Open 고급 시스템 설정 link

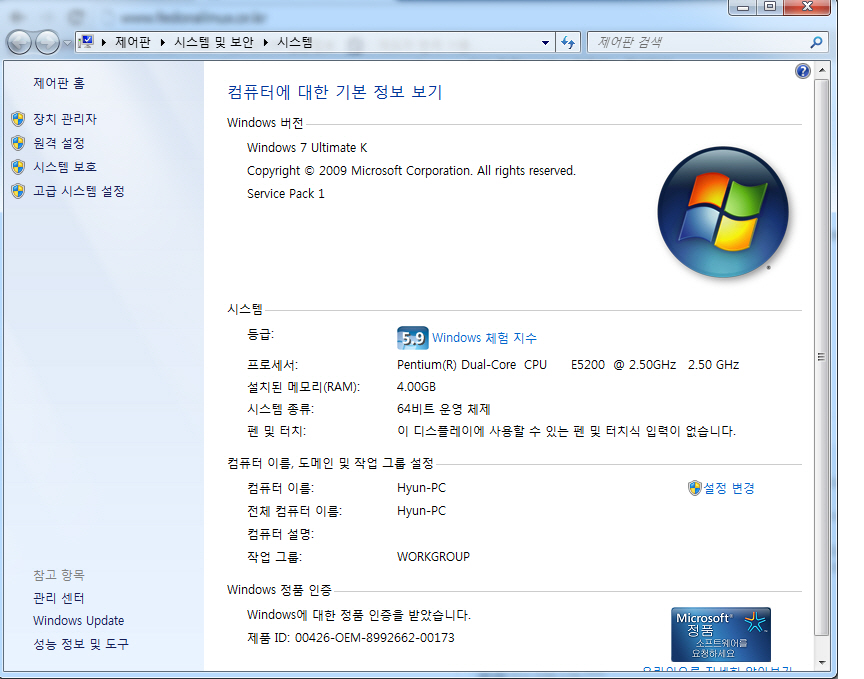79,191
